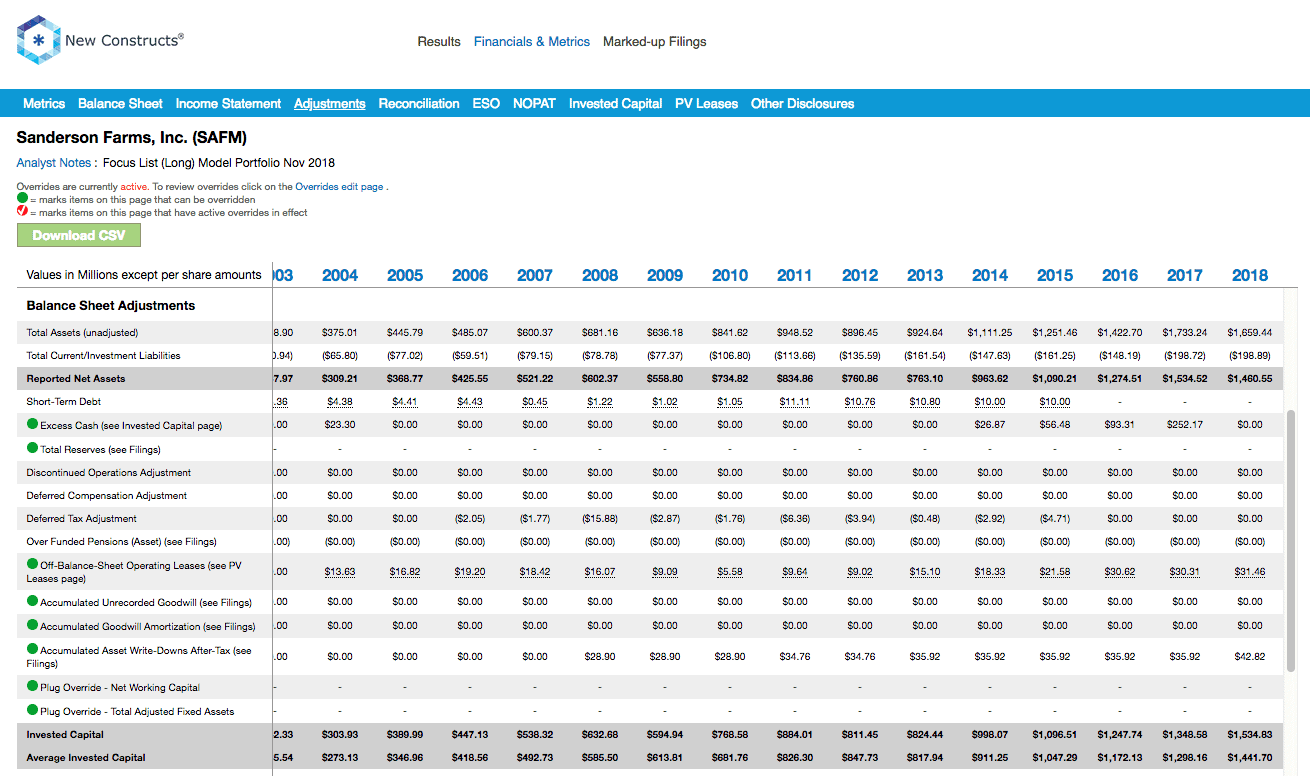
Task: Select the Sanderson Farms, Inc. (SAFM) heading
Action: (x=131, y=138)
